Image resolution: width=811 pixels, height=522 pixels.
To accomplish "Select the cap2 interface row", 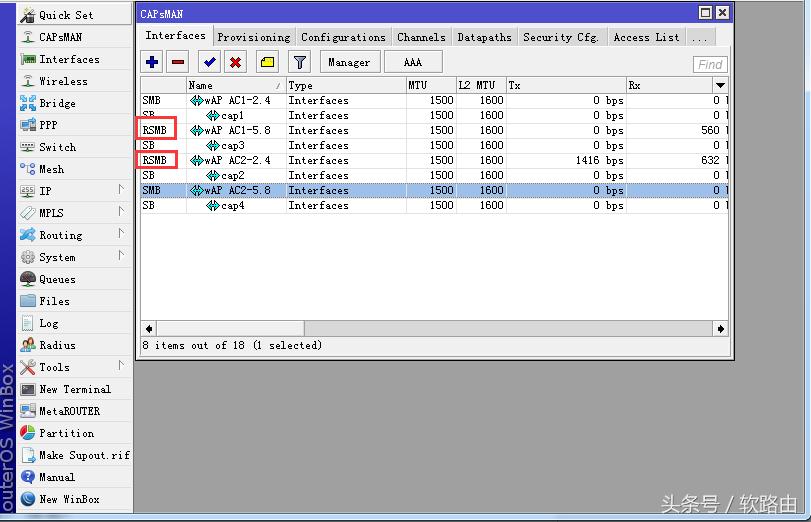I will (x=434, y=175).
